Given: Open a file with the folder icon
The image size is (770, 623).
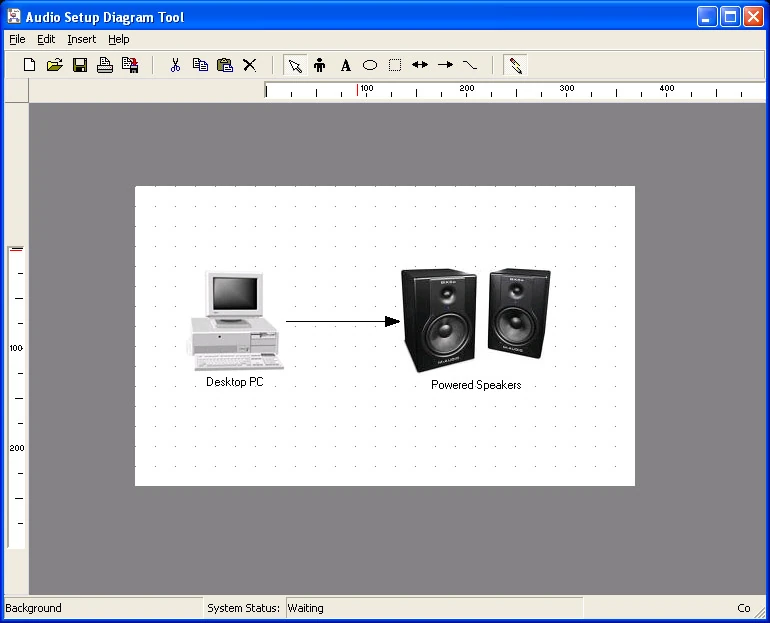Looking at the screenshot, I should point(55,65).
